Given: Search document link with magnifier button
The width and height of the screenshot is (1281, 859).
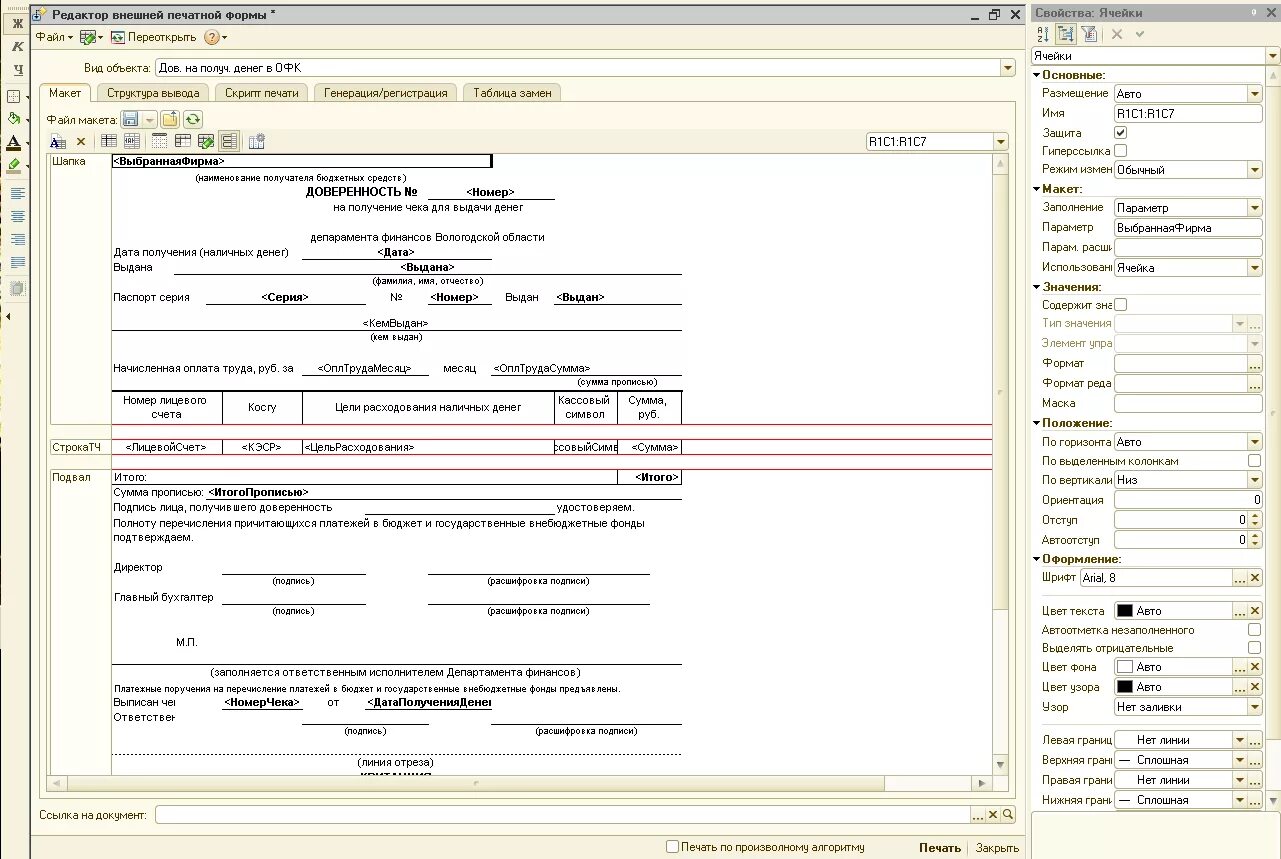Looking at the screenshot, I should [1008, 815].
